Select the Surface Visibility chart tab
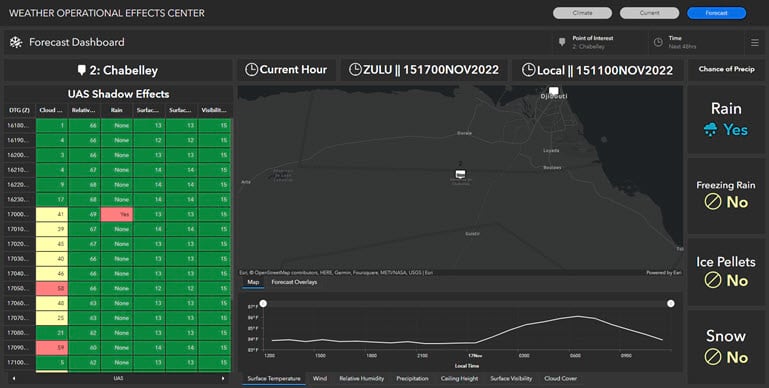Screen dimensions: 769x388 511,378
